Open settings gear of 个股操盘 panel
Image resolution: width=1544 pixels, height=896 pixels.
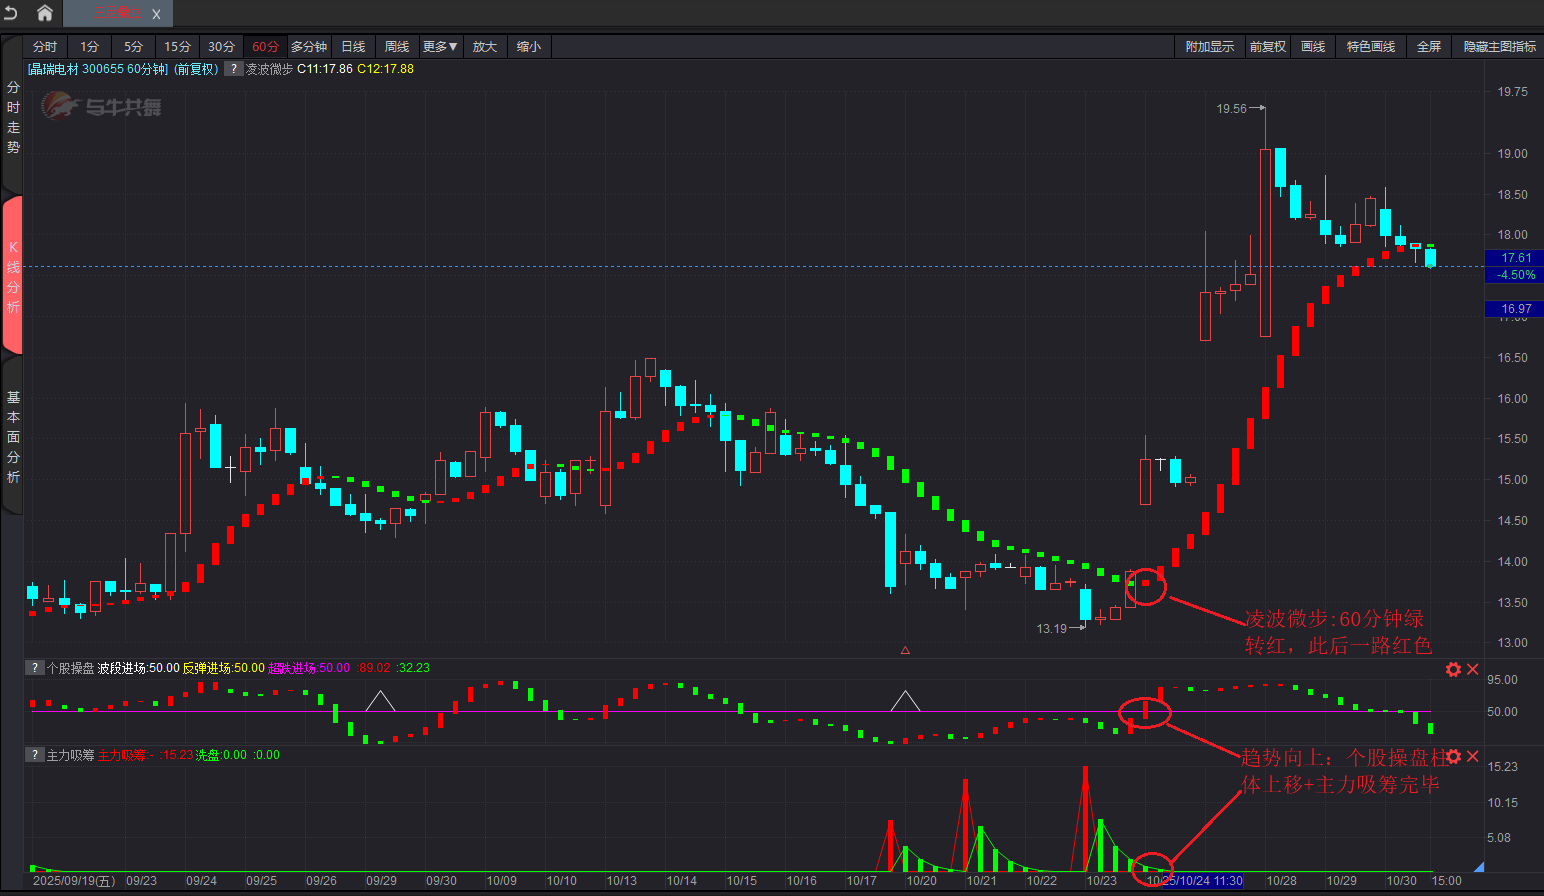(x=1453, y=669)
